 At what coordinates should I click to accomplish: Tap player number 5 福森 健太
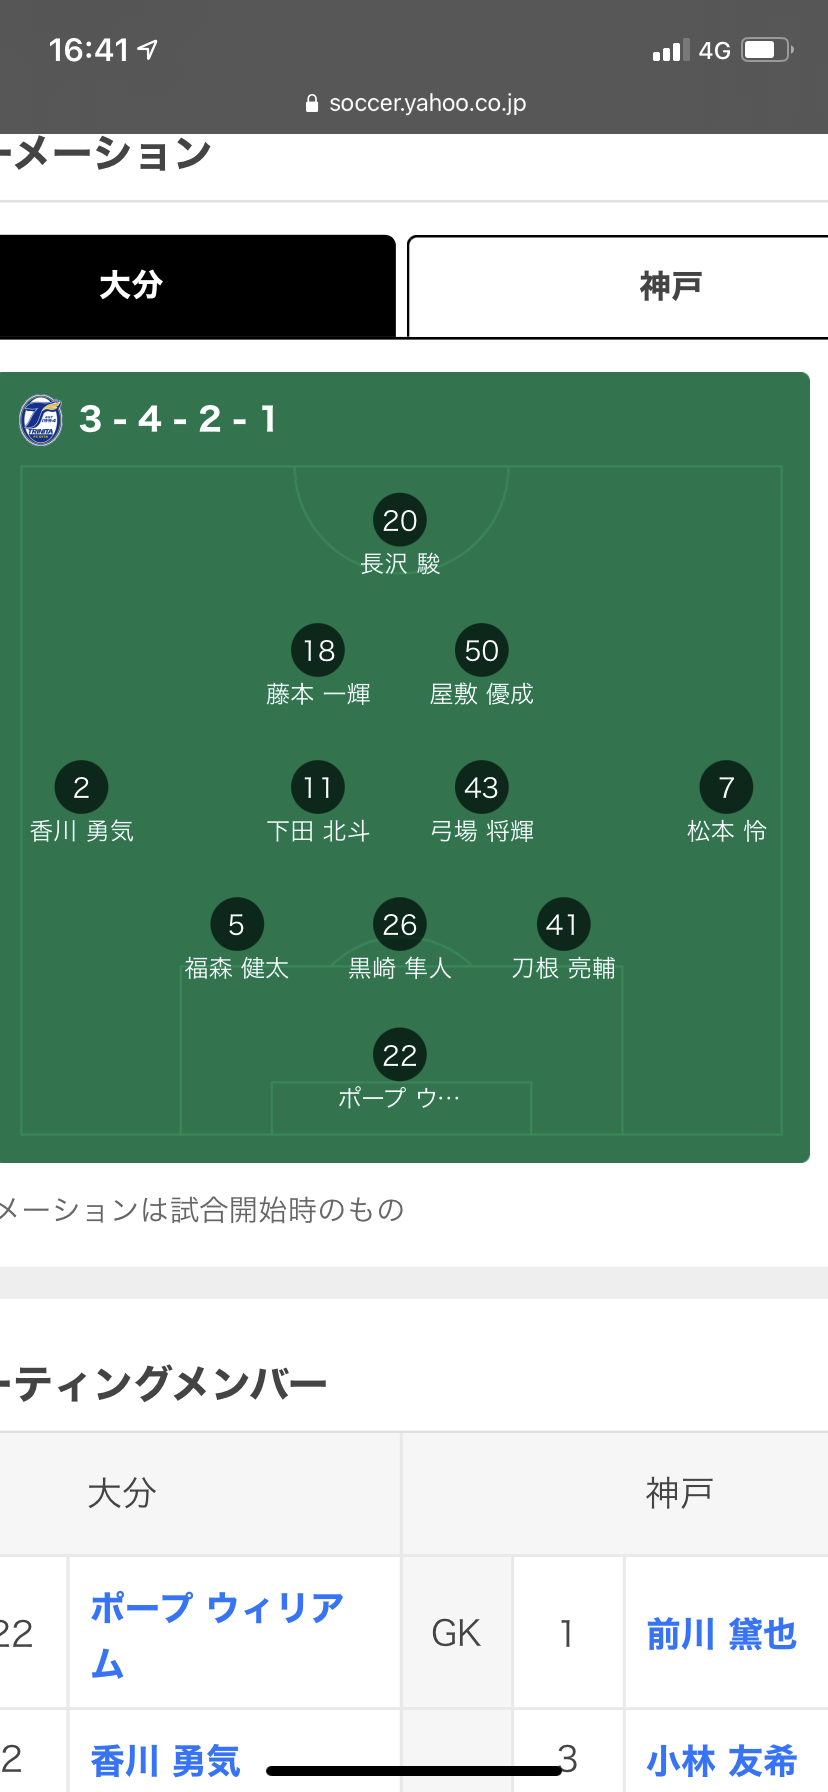coord(237,940)
